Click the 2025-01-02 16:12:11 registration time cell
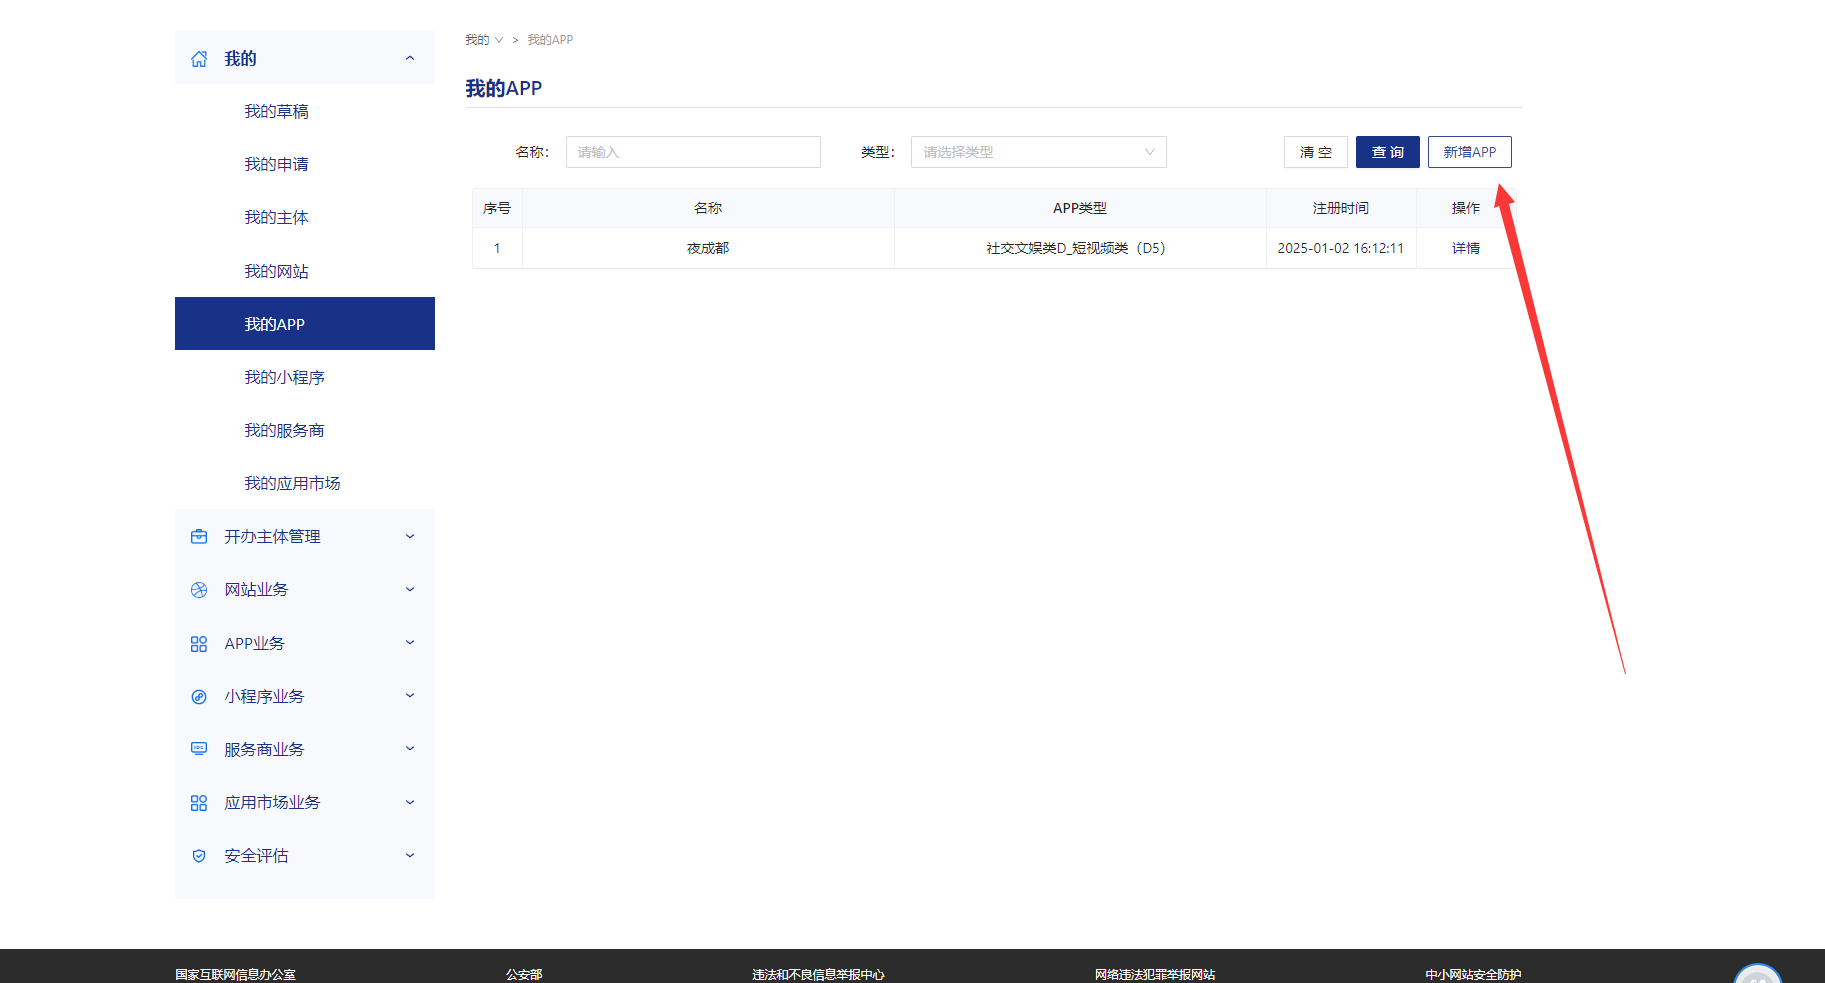 [1341, 248]
